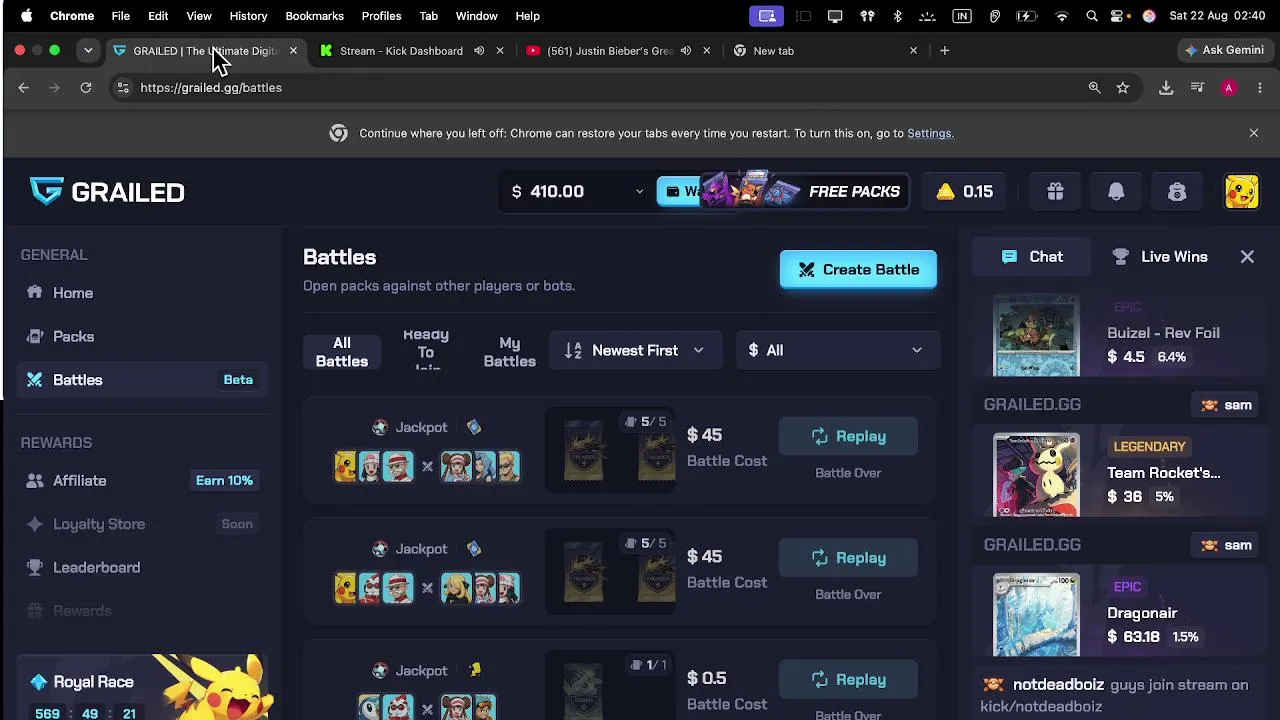The width and height of the screenshot is (1280, 720).
Task: Click the Bluetooth icon in the menu bar
Action: coord(897,16)
